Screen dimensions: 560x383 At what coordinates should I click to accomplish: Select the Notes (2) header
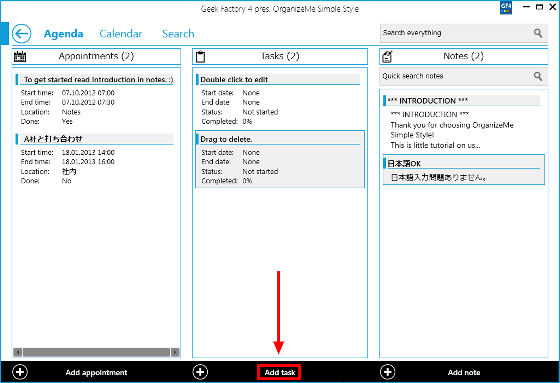pos(463,56)
